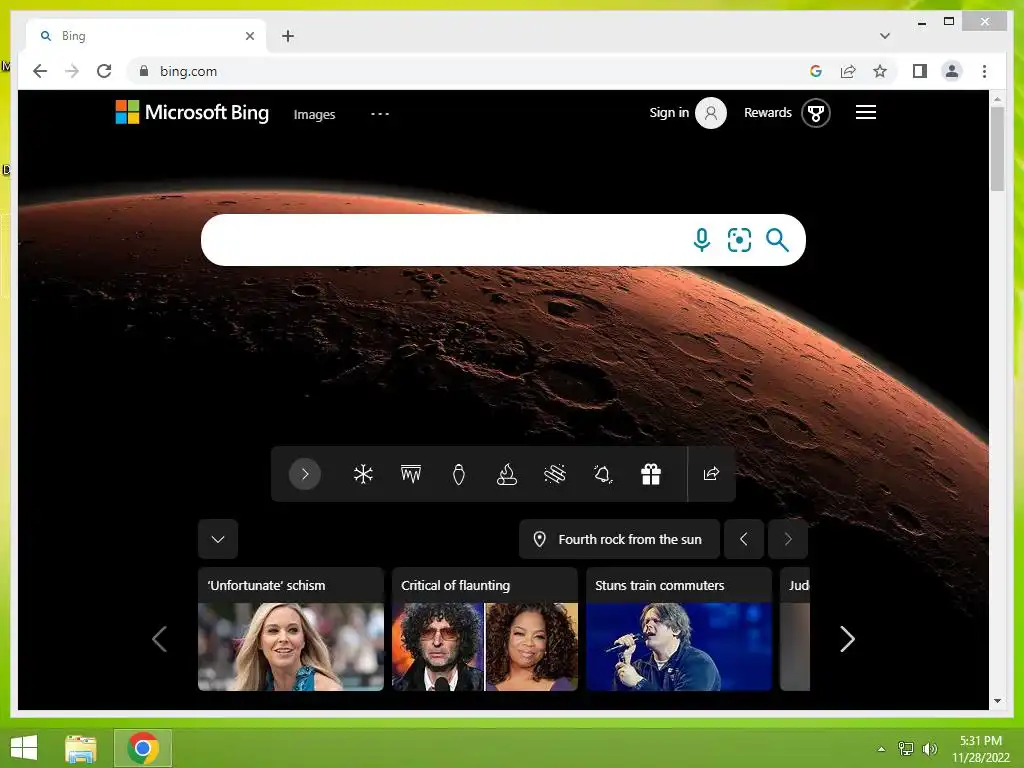This screenshot has width=1024, height=768.
Task: Expand the holiday icon strip with the arrow
Action: [x=304, y=474]
